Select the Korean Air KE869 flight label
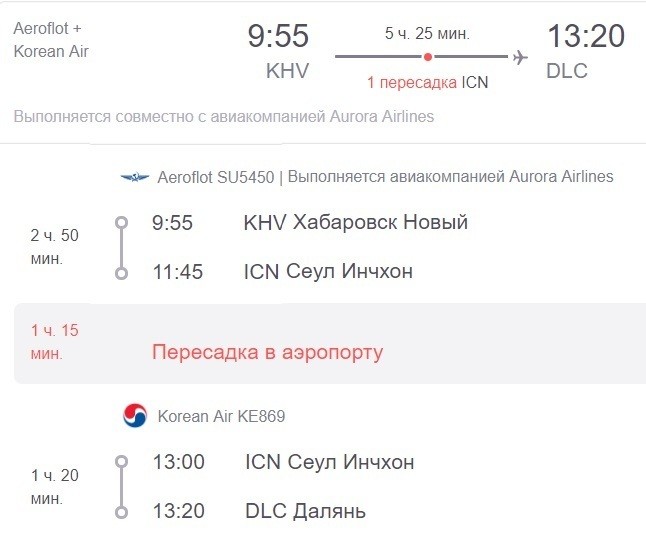The width and height of the screenshot is (646, 536). 221,416
